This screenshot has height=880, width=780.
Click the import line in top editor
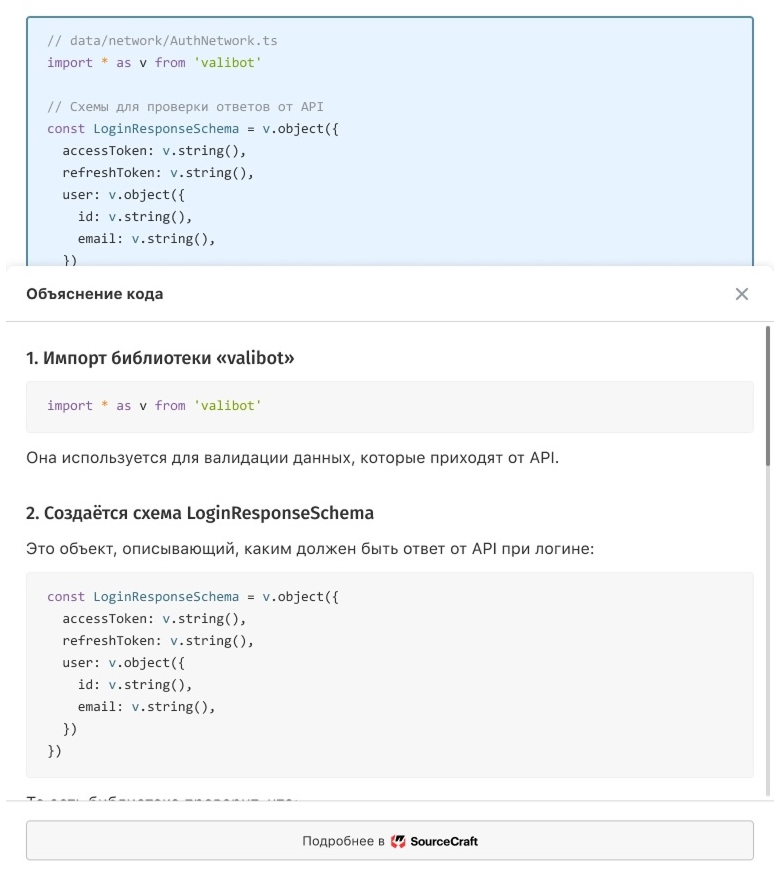(154, 62)
